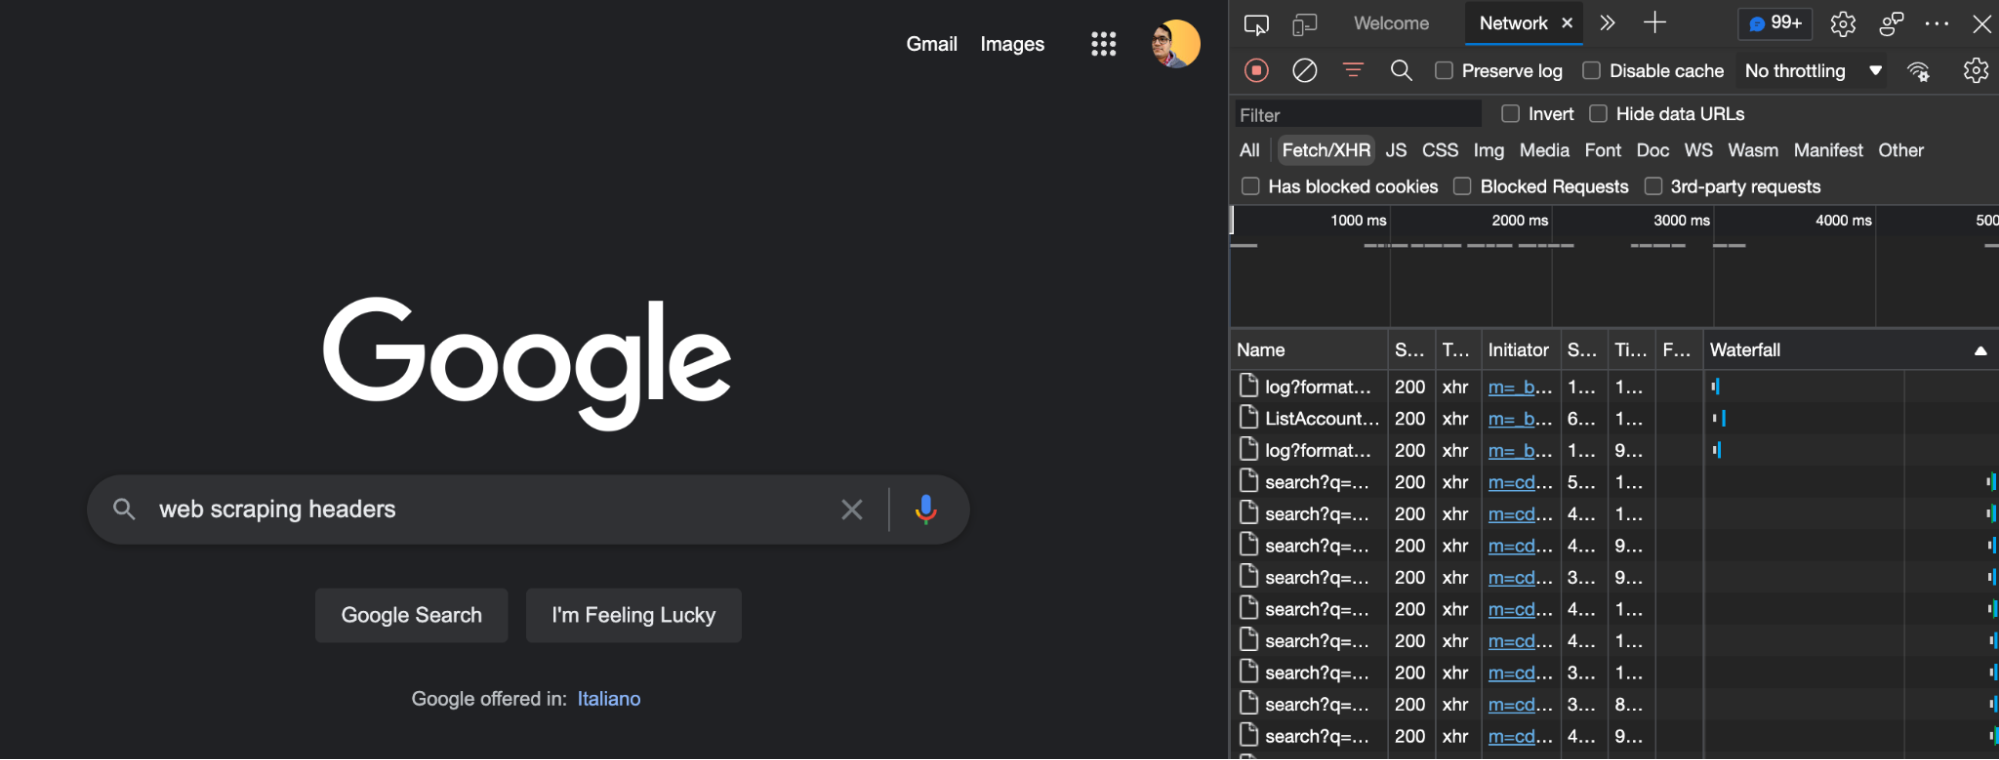
Task: Sort requests by the Name column header
Action: tap(1309, 351)
